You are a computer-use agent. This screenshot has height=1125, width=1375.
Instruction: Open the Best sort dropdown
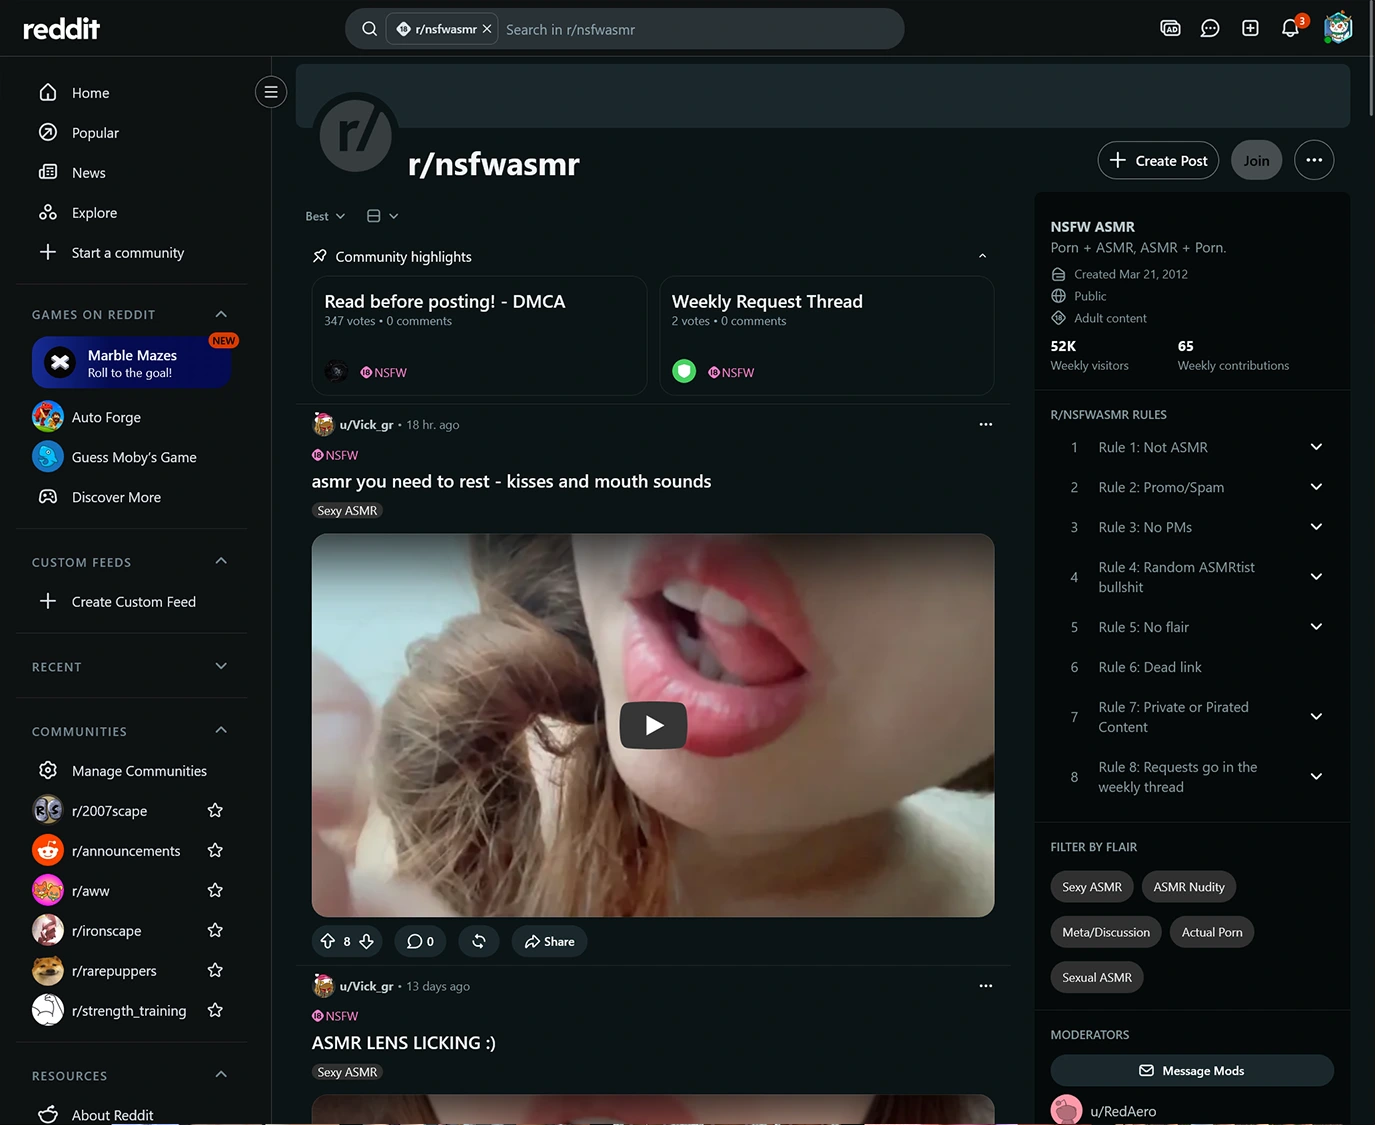(x=325, y=216)
